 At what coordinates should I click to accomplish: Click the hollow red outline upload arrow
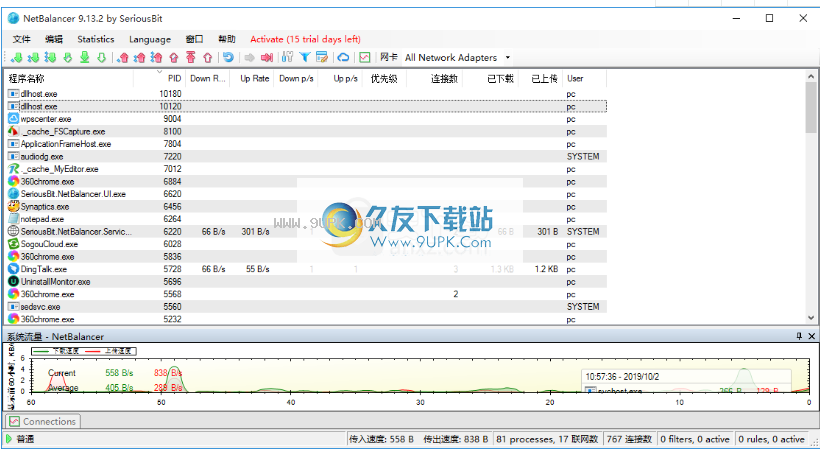tap(208, 58)
